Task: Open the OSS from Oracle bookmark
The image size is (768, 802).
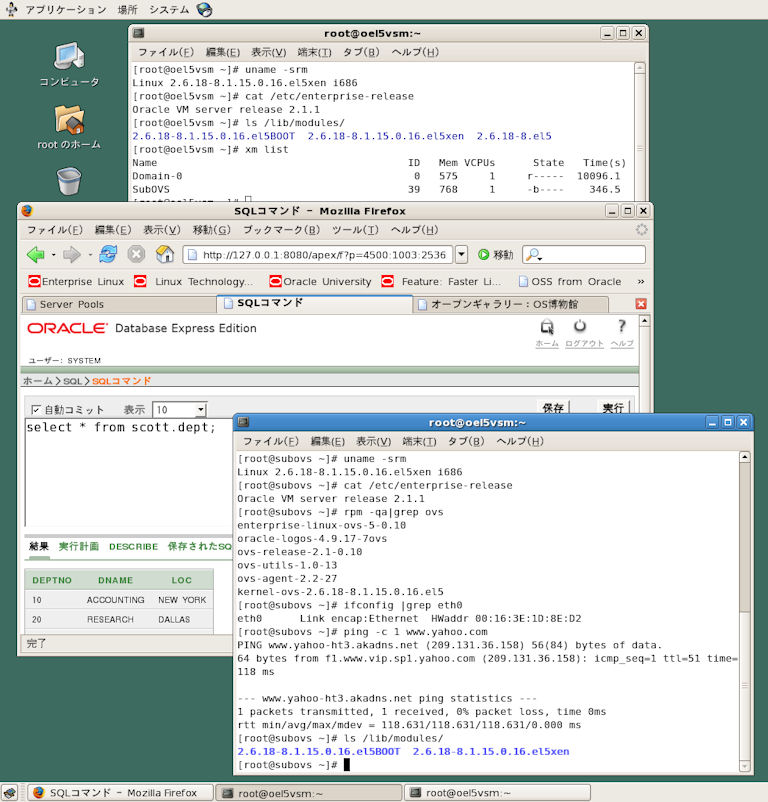Action: 570,281
